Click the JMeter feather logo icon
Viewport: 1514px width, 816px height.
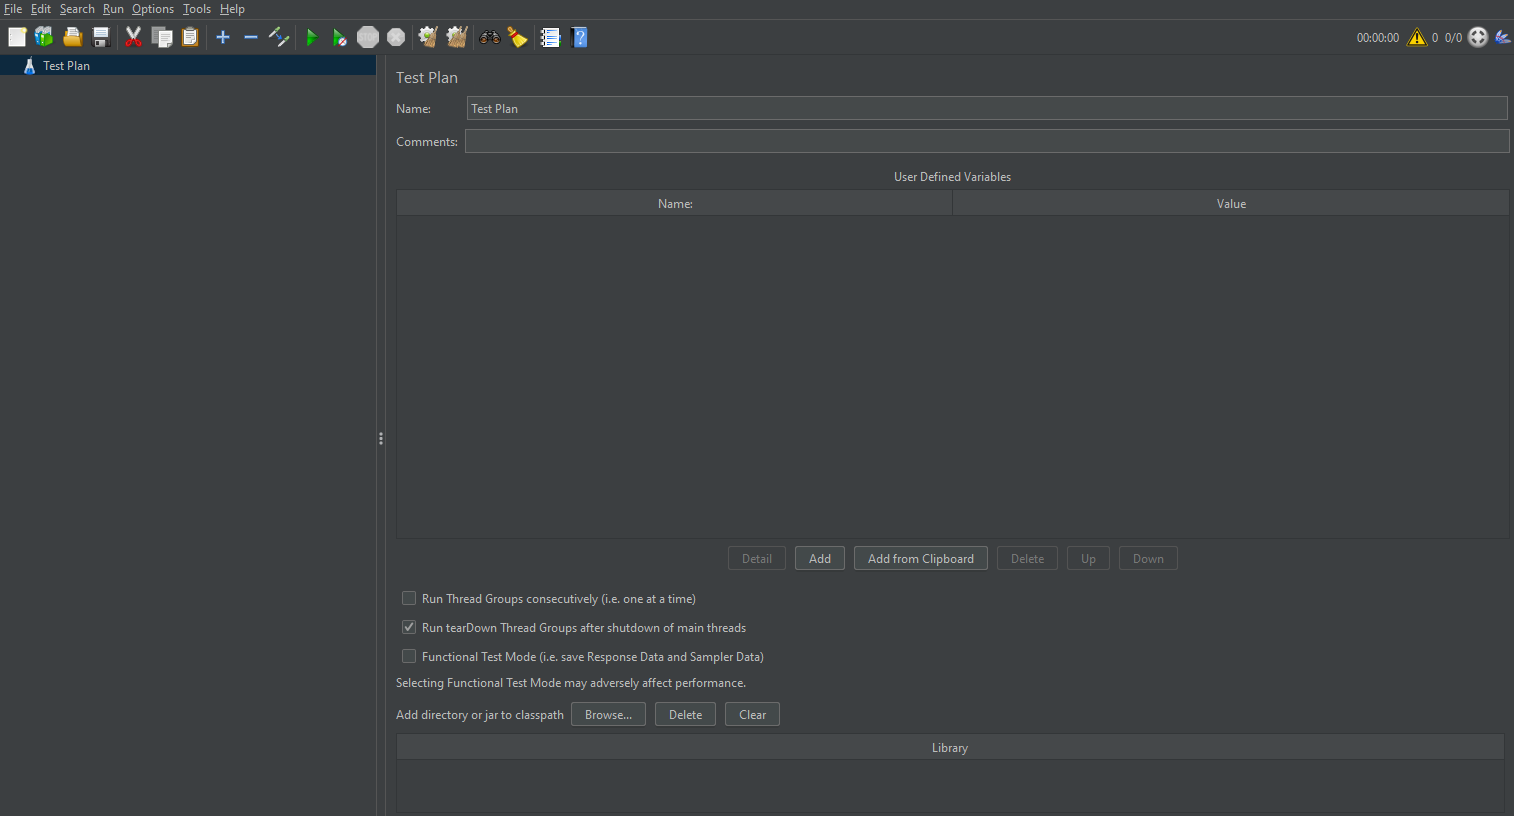pos(1502,37)
